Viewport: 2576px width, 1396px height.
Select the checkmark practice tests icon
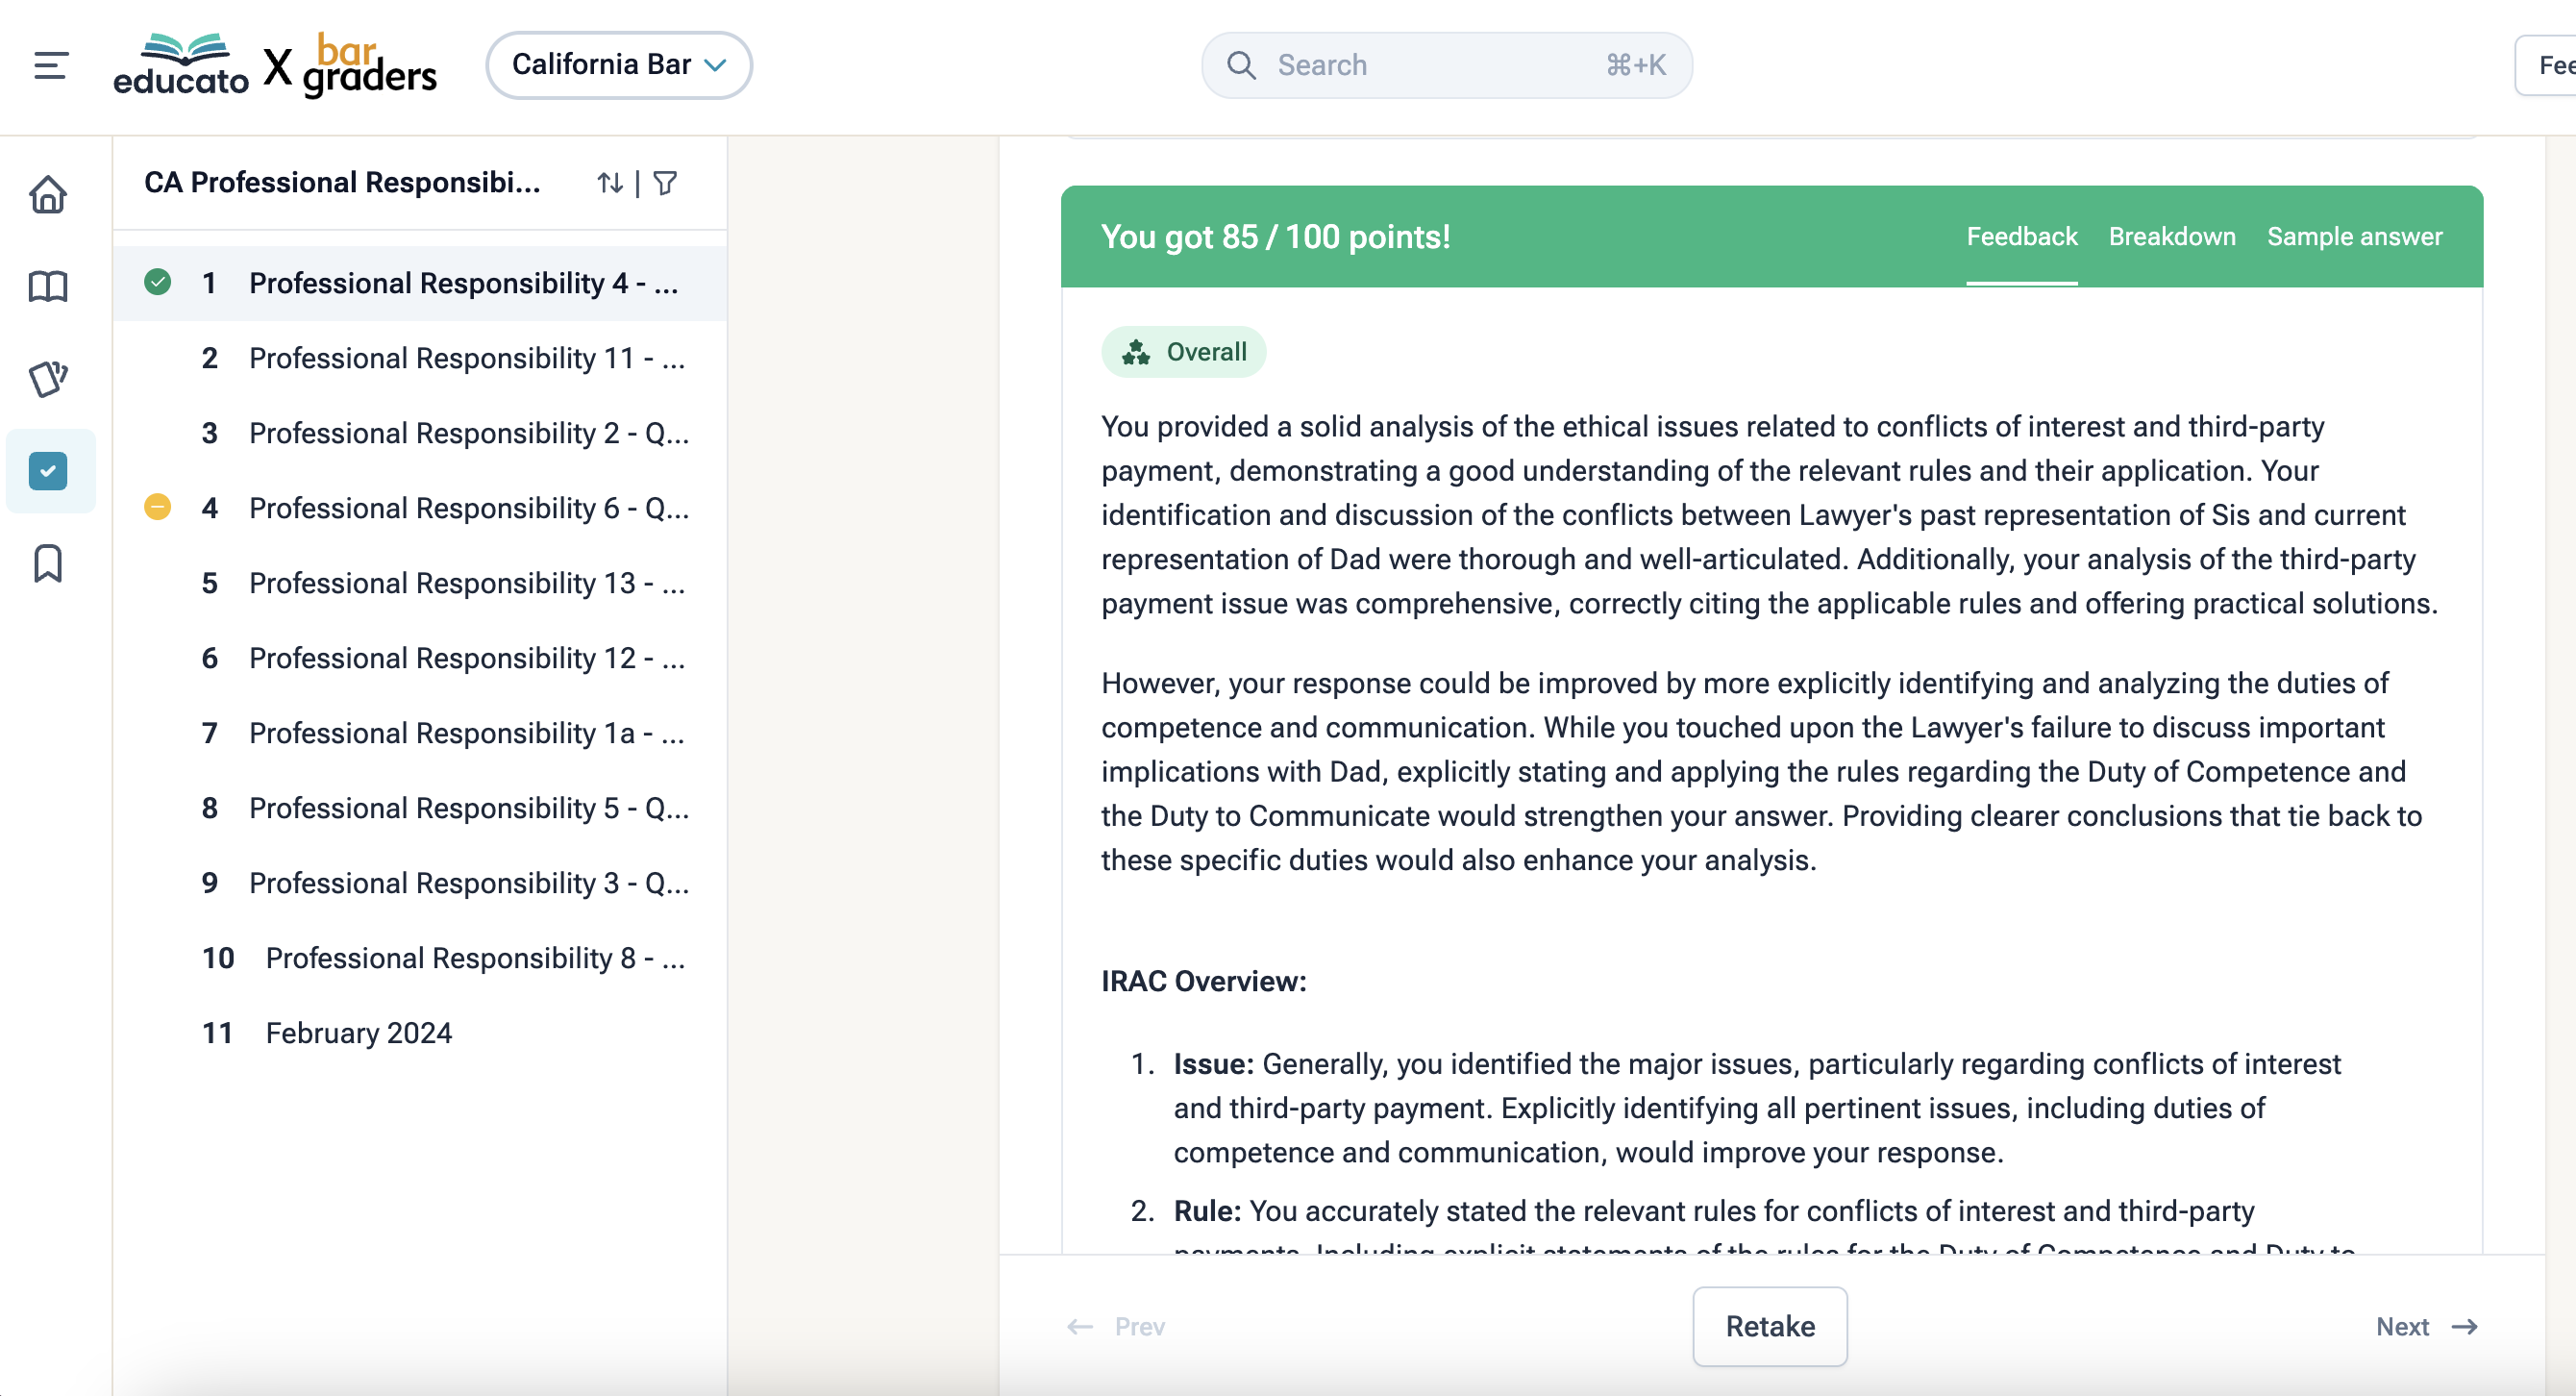48,471
